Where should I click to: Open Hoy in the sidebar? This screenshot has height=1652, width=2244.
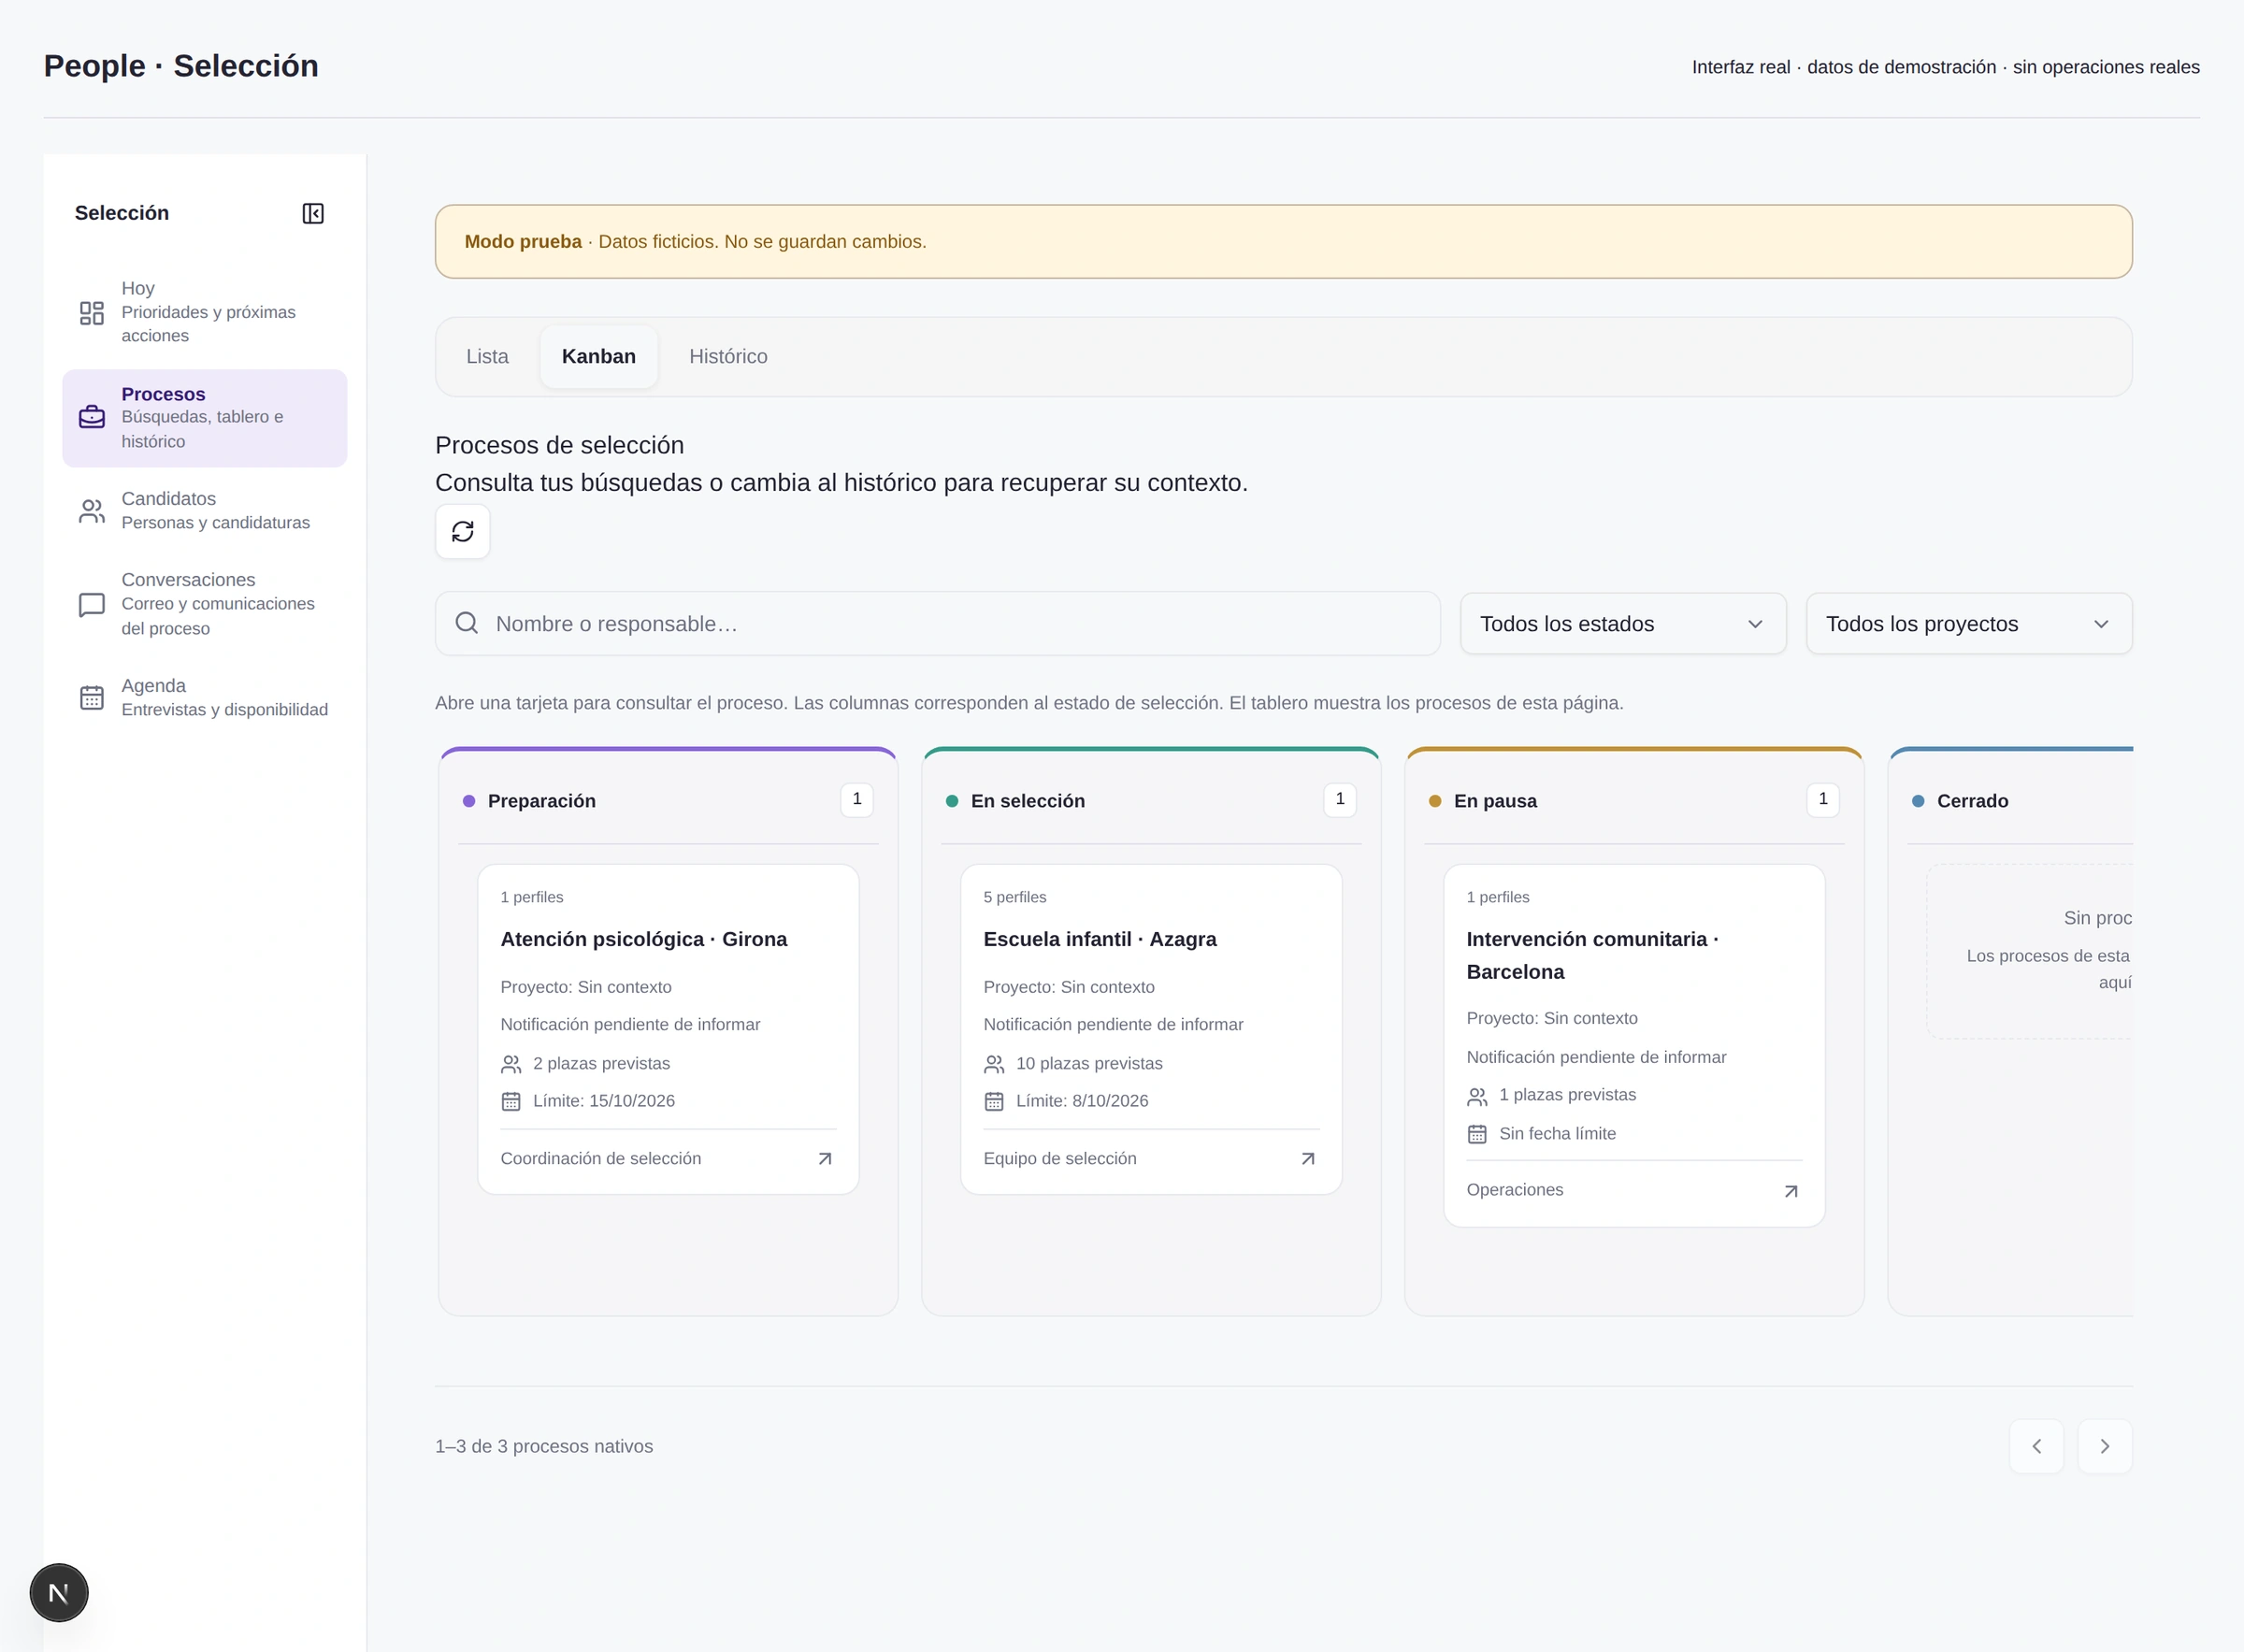[205, 312]
